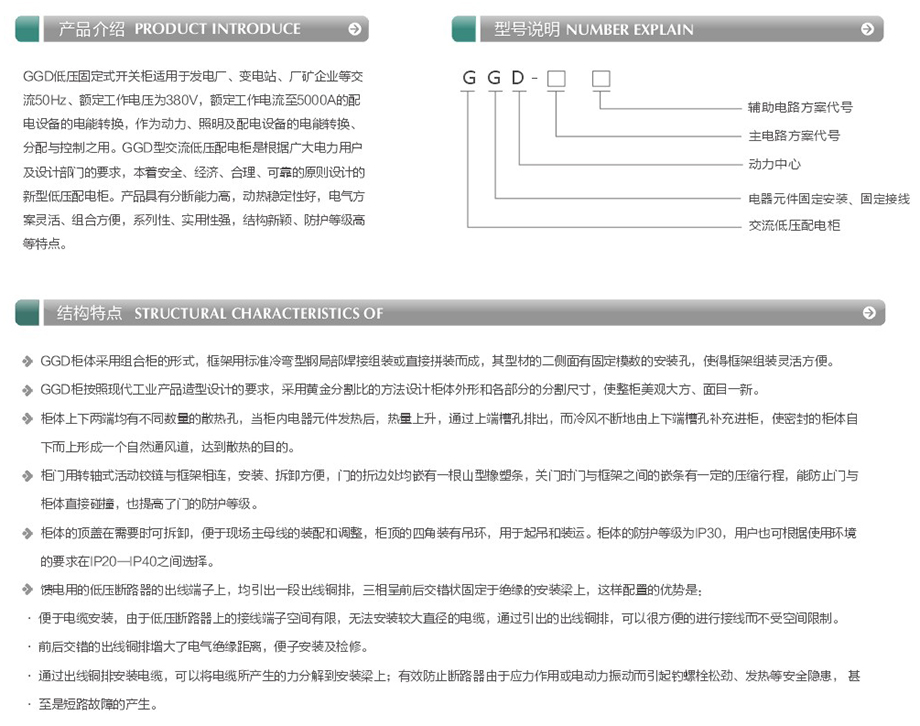Open the 结构特点 STRUCTURAL CHARACTERISTICS OF header
Viewport: 920px width, 726px height.
click(464, 313)
